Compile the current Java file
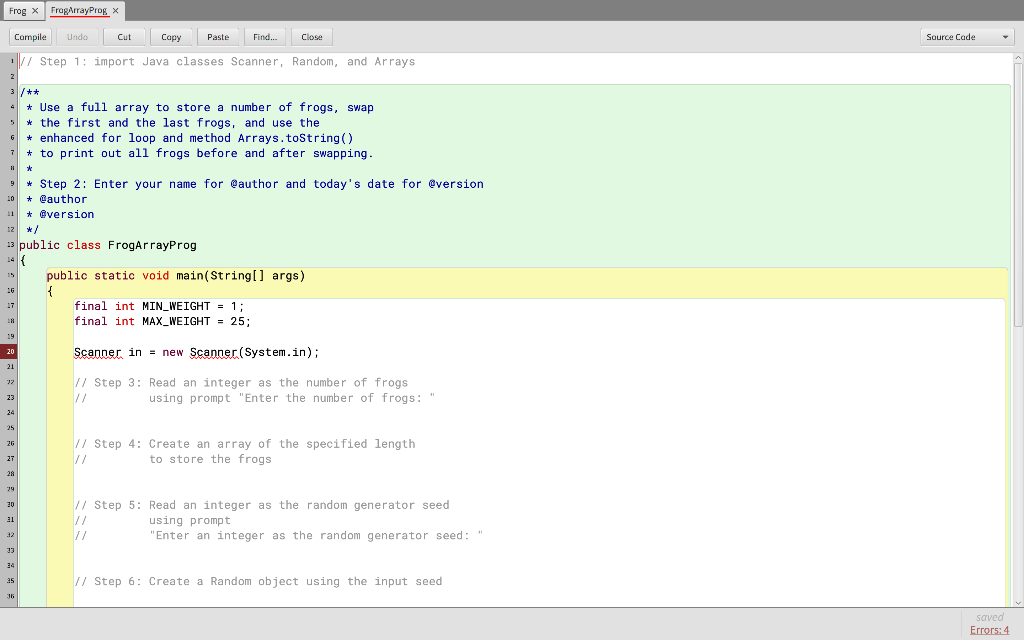The image size is (1024, 640). pos(29,36)
